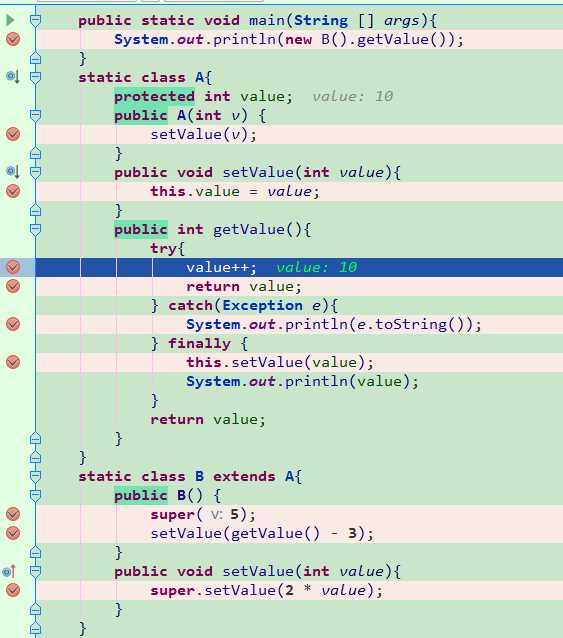563x638 pixels.
Task: Click fold end marker closing class A
Action: [x=36, y=457]
